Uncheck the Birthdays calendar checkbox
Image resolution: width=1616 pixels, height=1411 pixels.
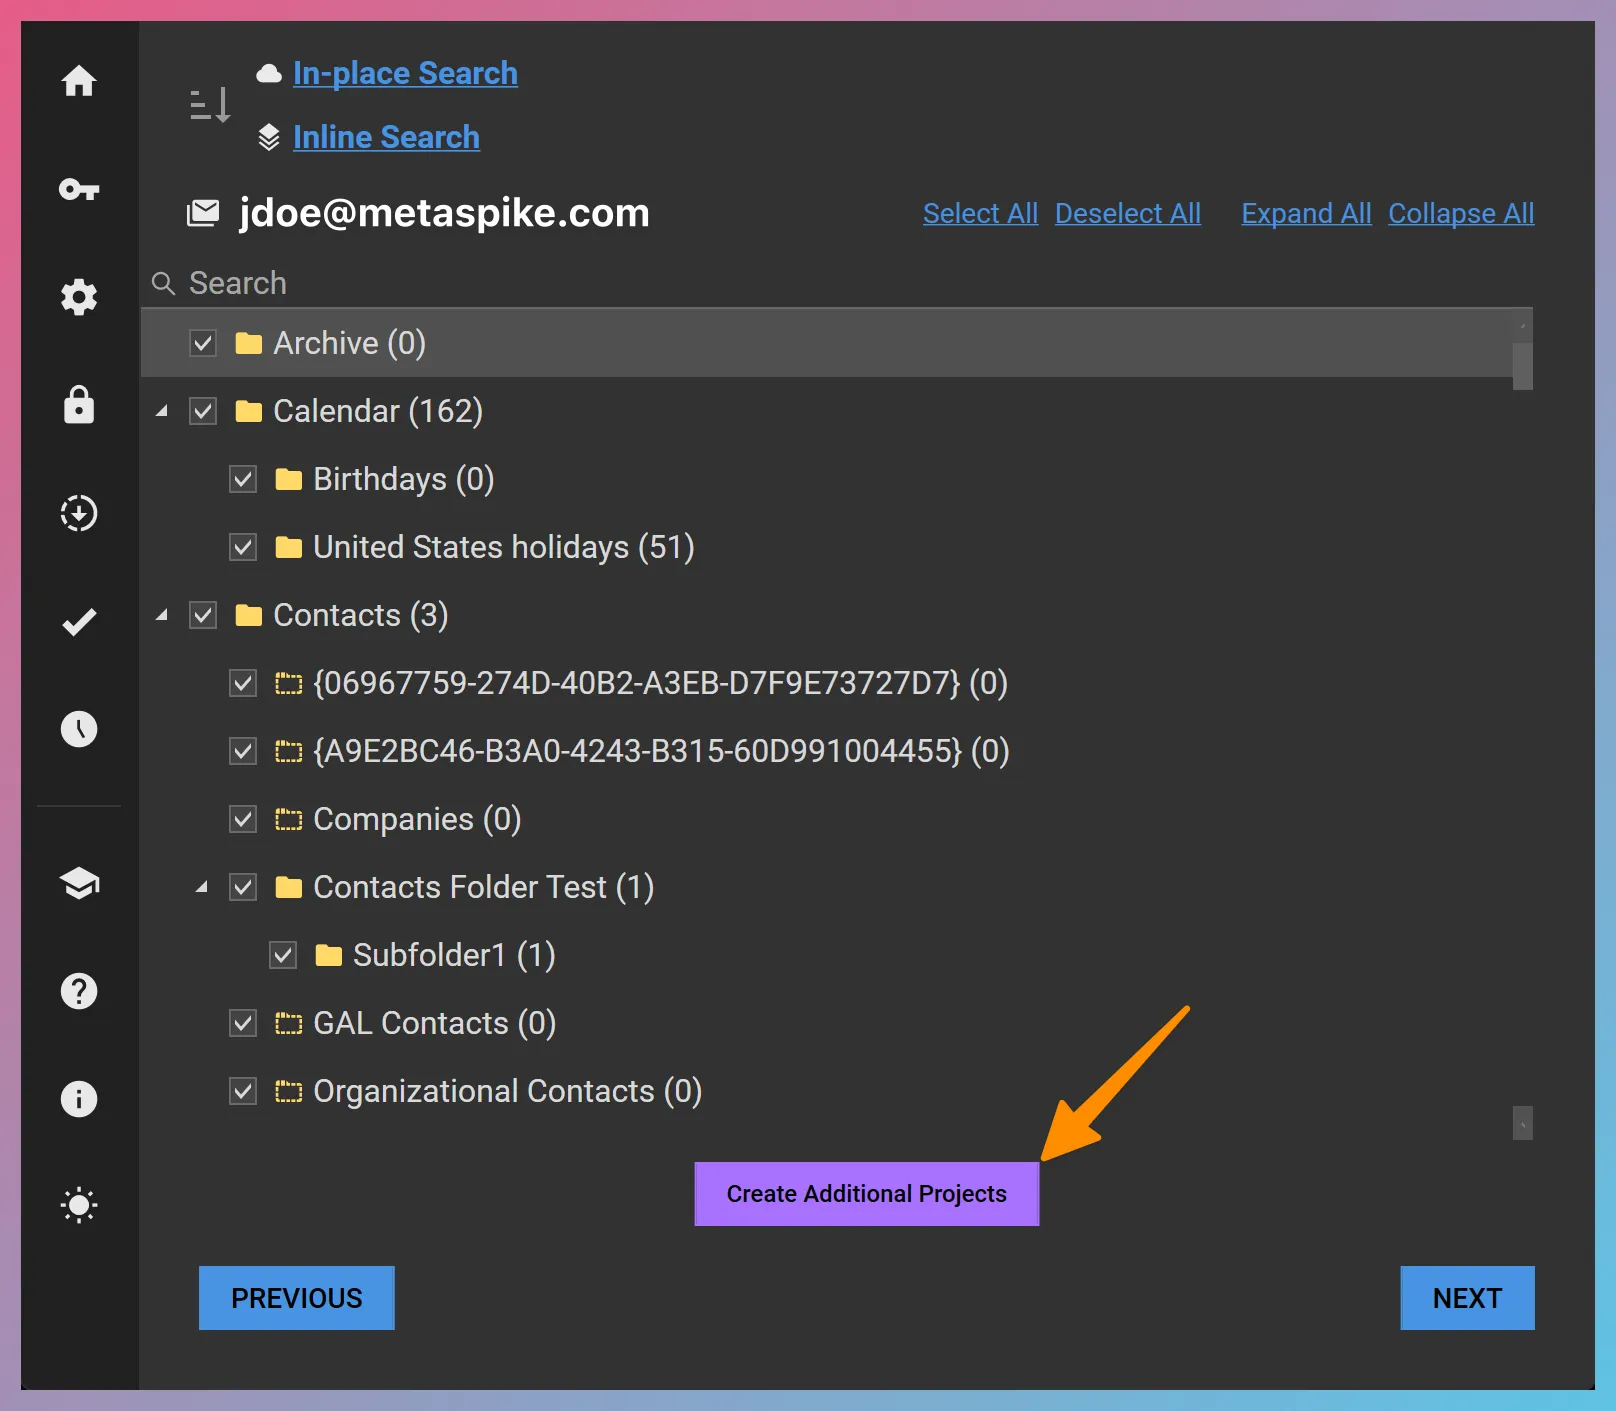[x=243, y=479]
